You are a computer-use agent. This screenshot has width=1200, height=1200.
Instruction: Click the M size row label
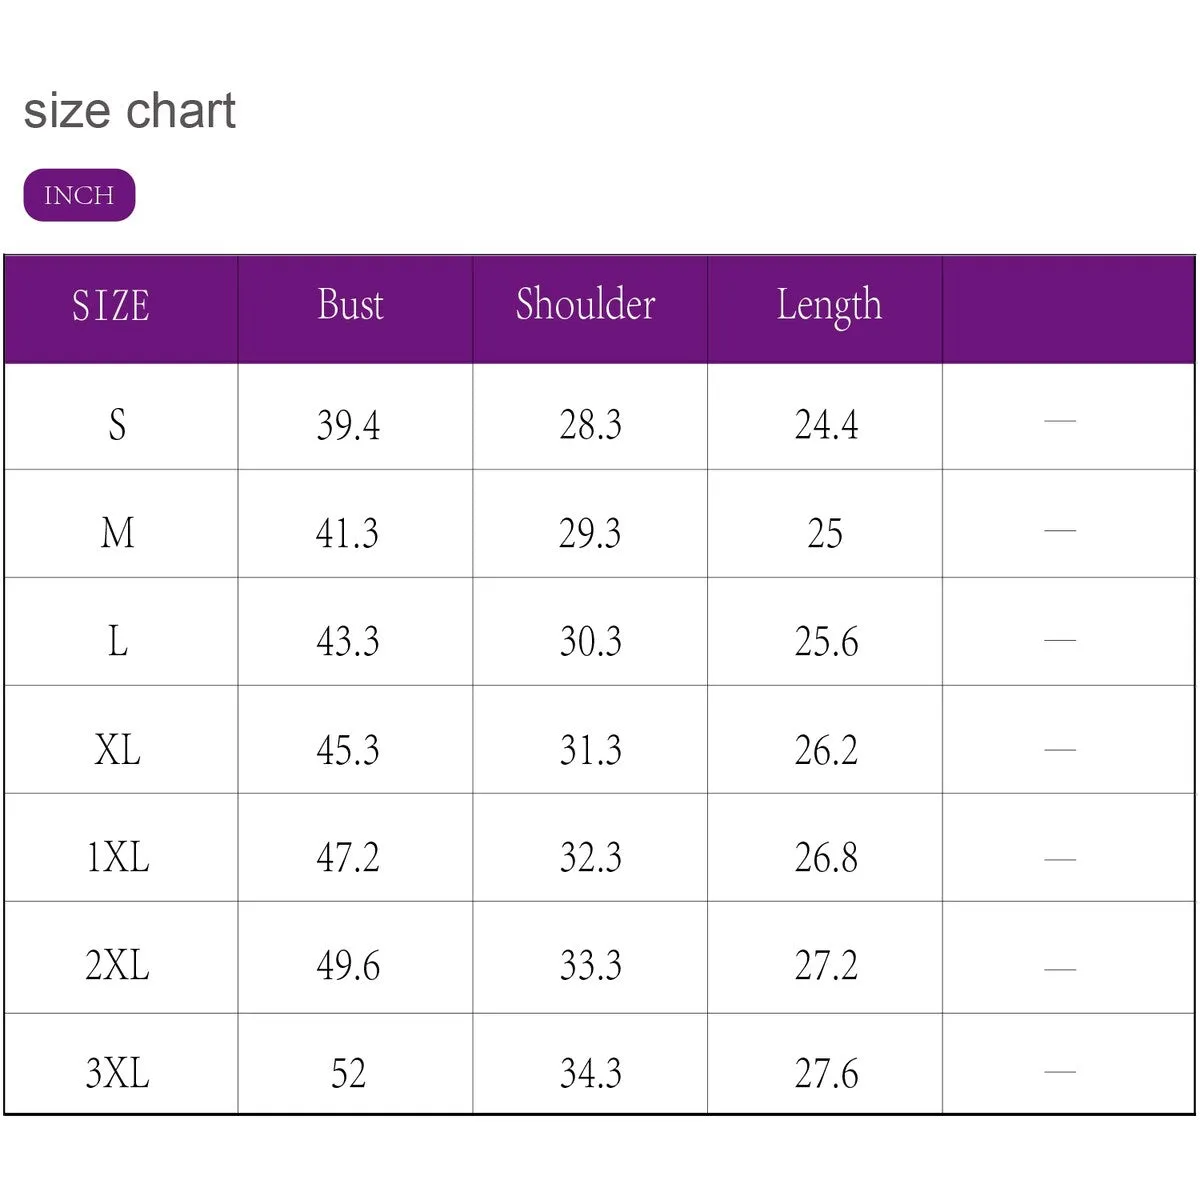117,533
